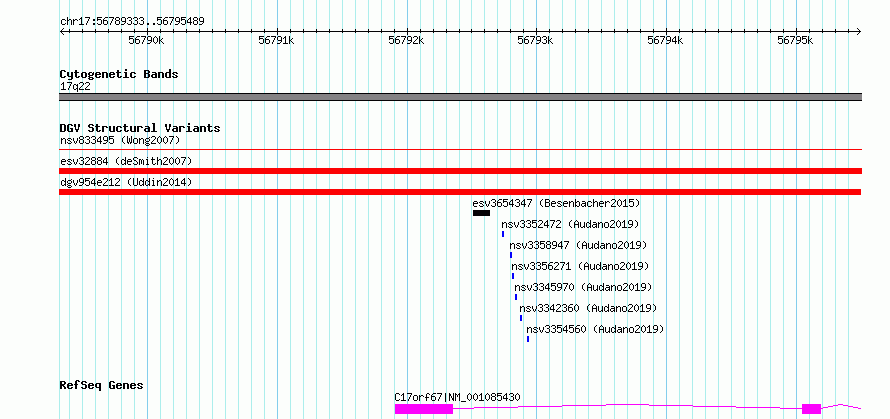This screenshot has width=890, height=419.
Task: Click the Cytogenetic Bands track title
Action: pyautogui.click(x=119, y=74)
